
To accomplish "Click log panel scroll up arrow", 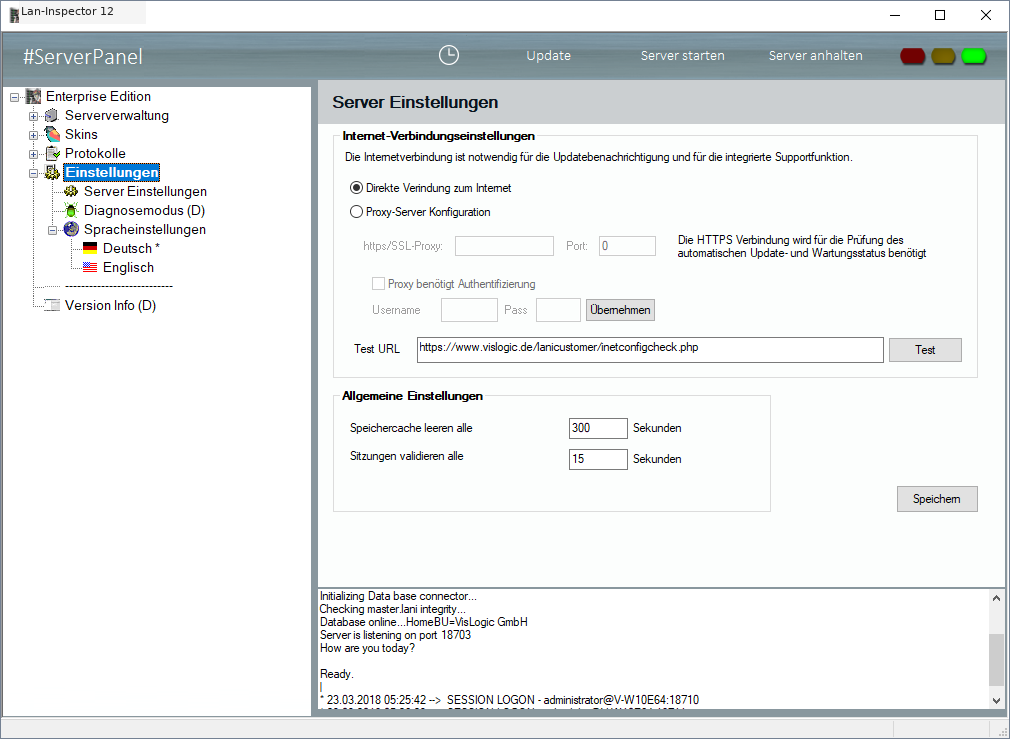I will click(996, 599).
